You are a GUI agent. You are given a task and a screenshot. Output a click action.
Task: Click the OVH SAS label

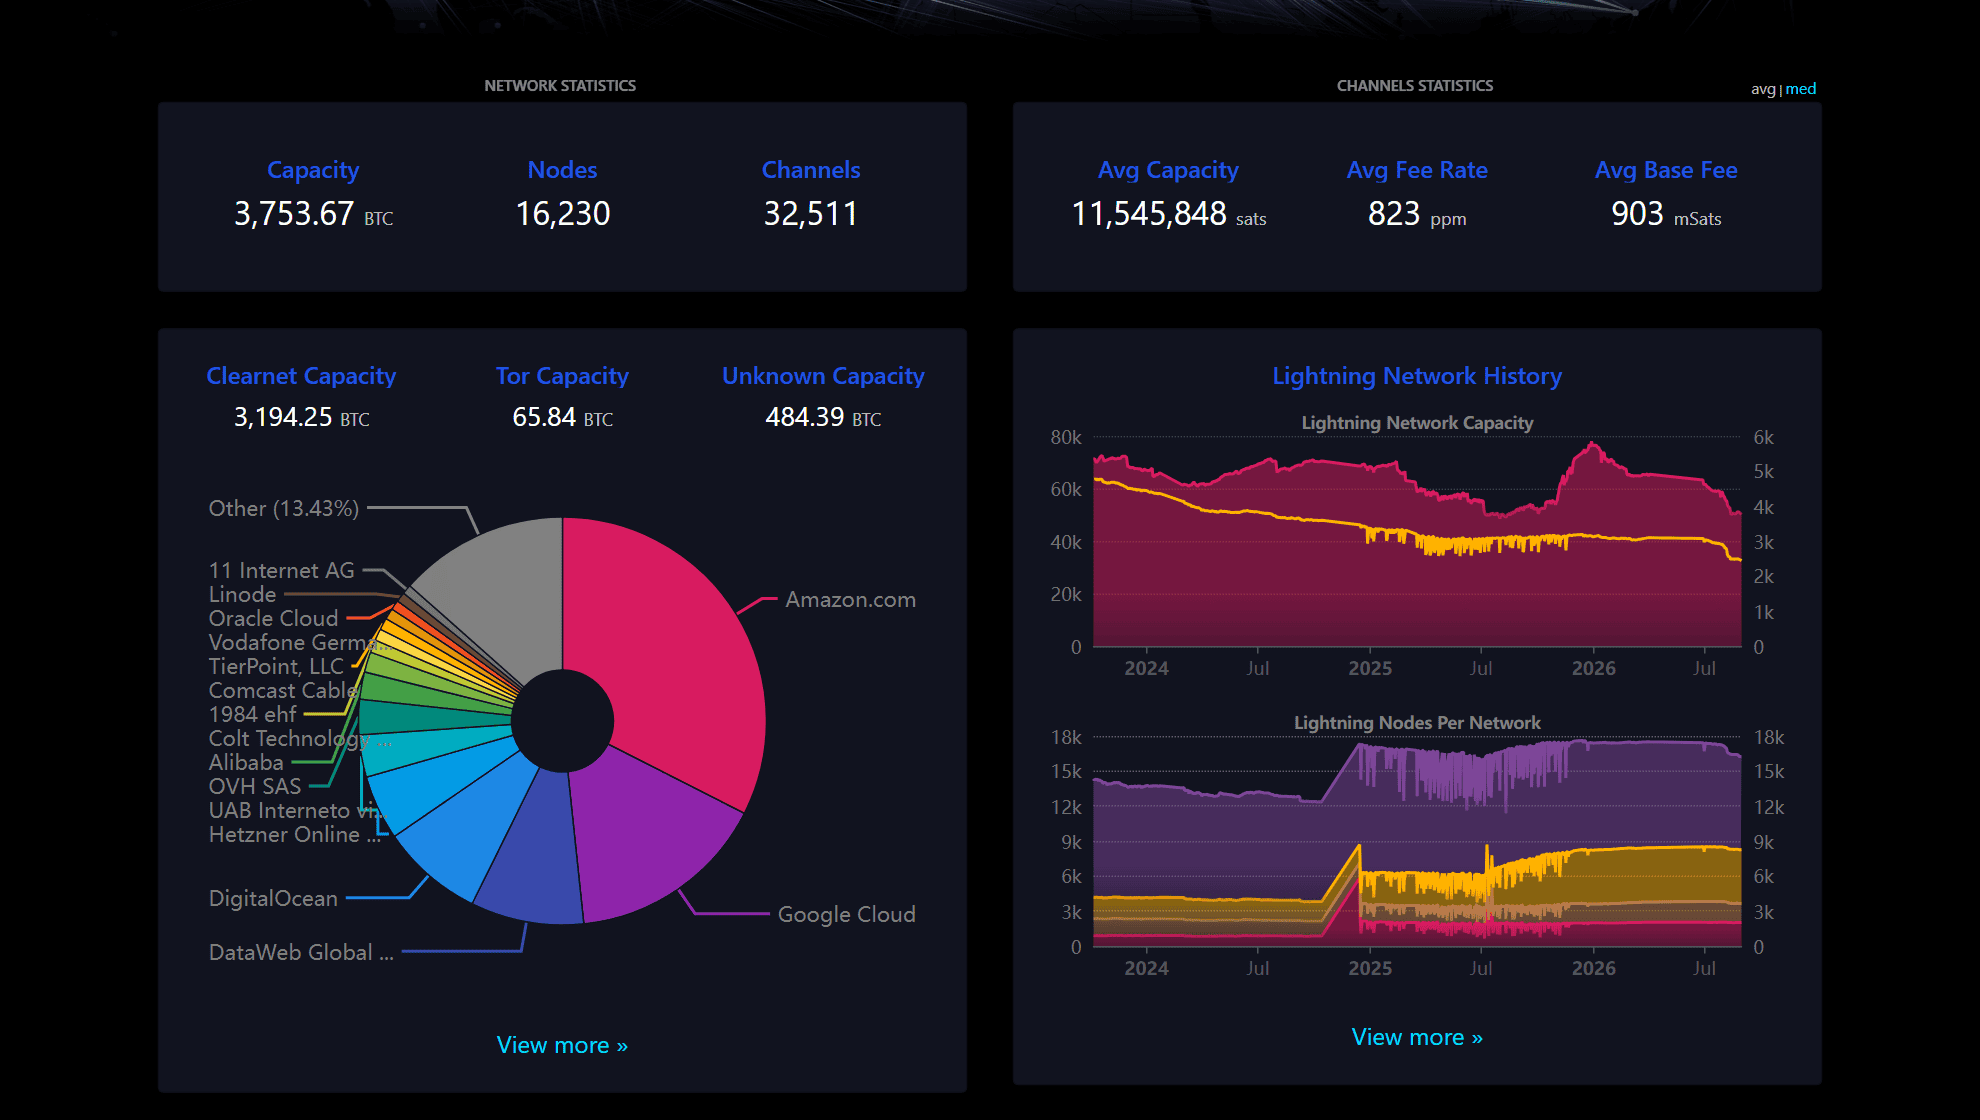tap(255, 786)
